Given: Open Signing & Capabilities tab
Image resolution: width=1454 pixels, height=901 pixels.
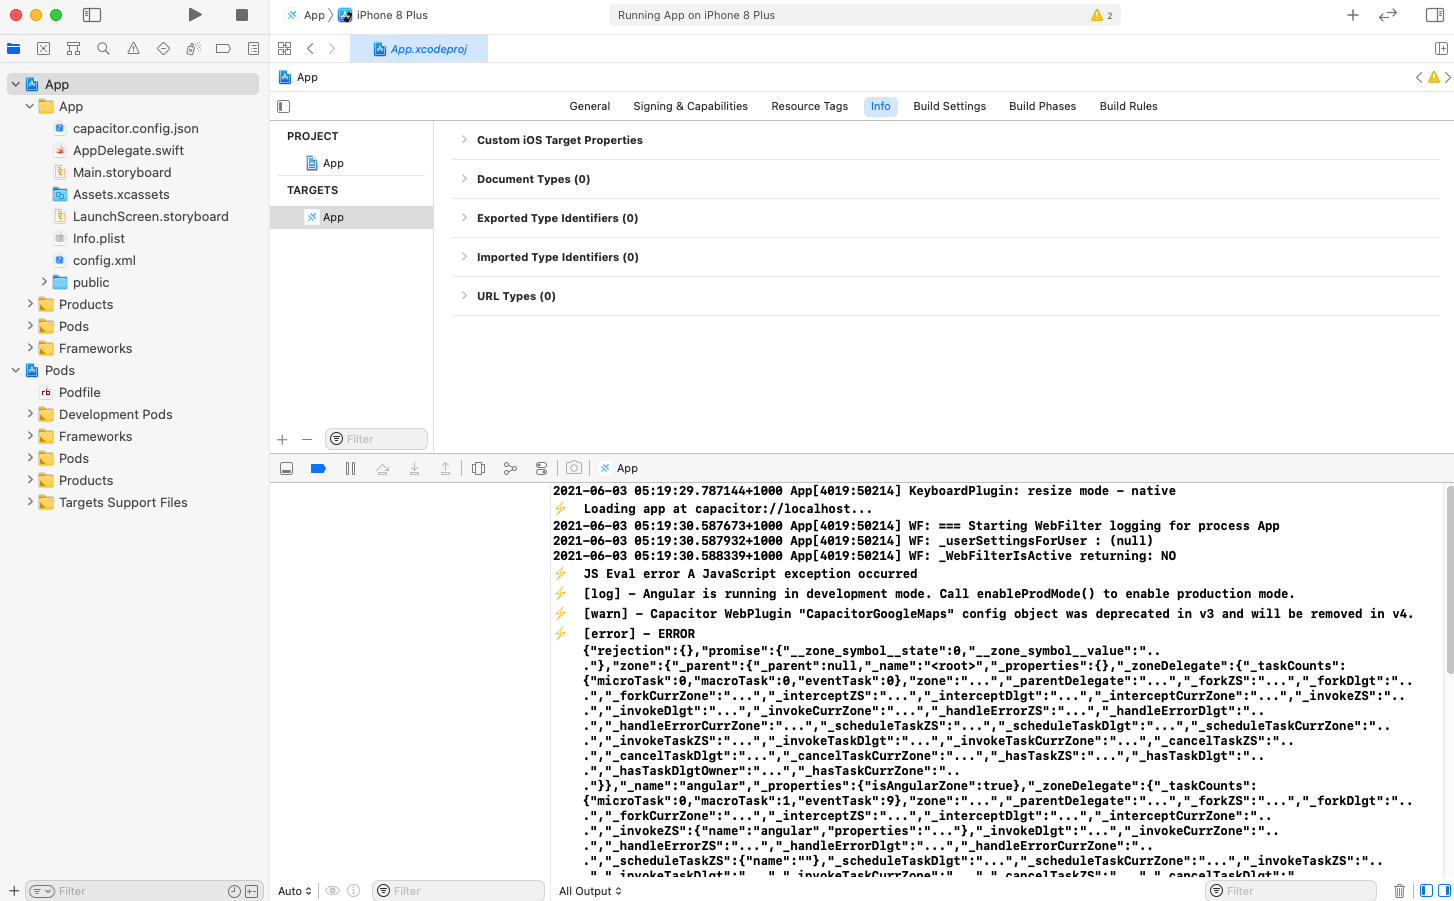Looking at the screenshot, I should coord(690,106).
